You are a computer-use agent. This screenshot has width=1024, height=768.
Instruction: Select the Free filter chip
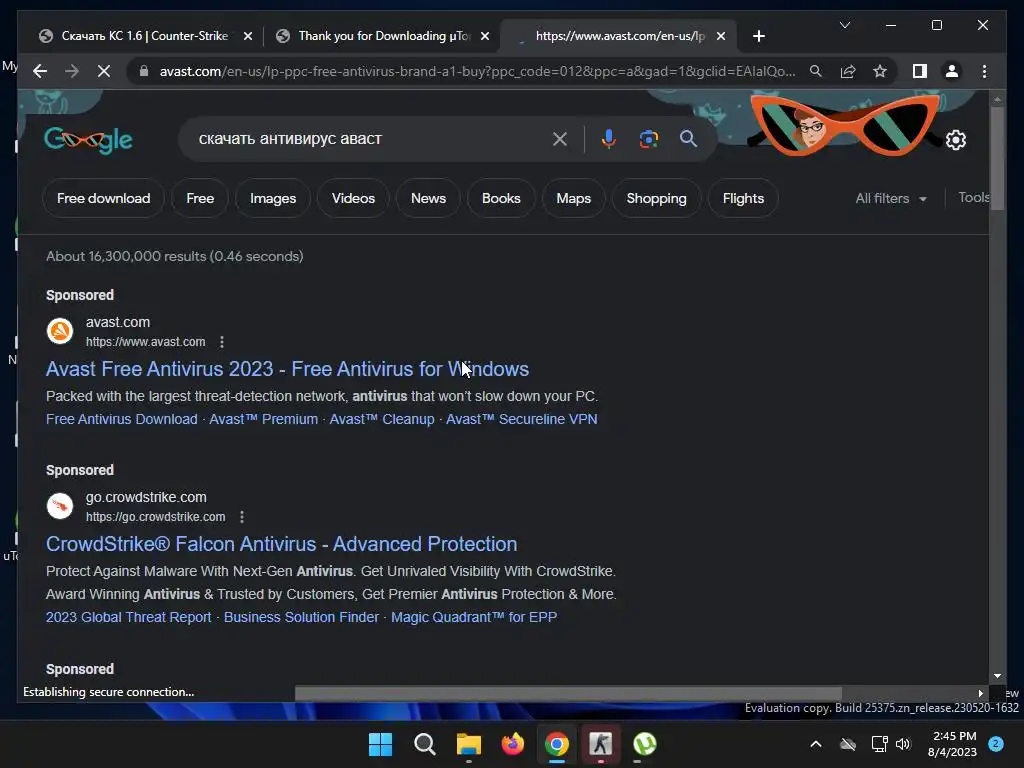tap(200, 199)
